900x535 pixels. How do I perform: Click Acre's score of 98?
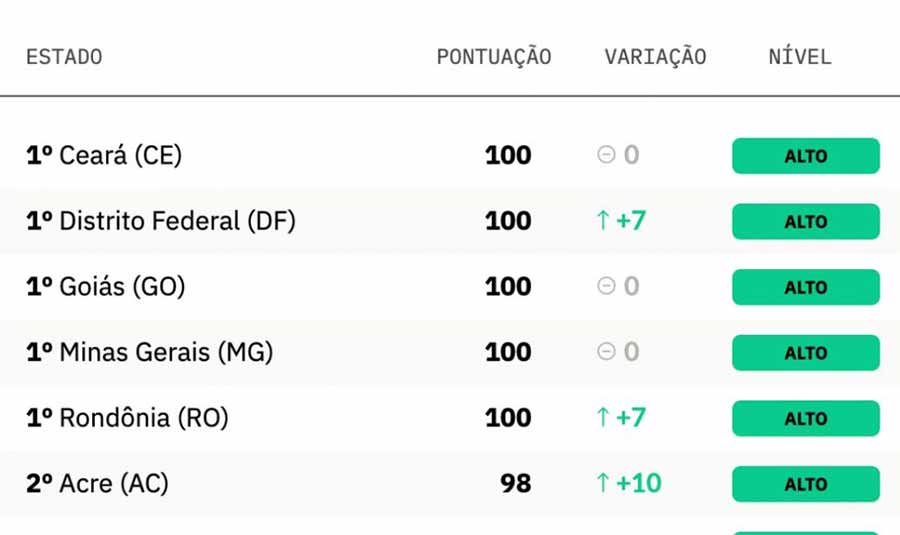pos(515,483)
